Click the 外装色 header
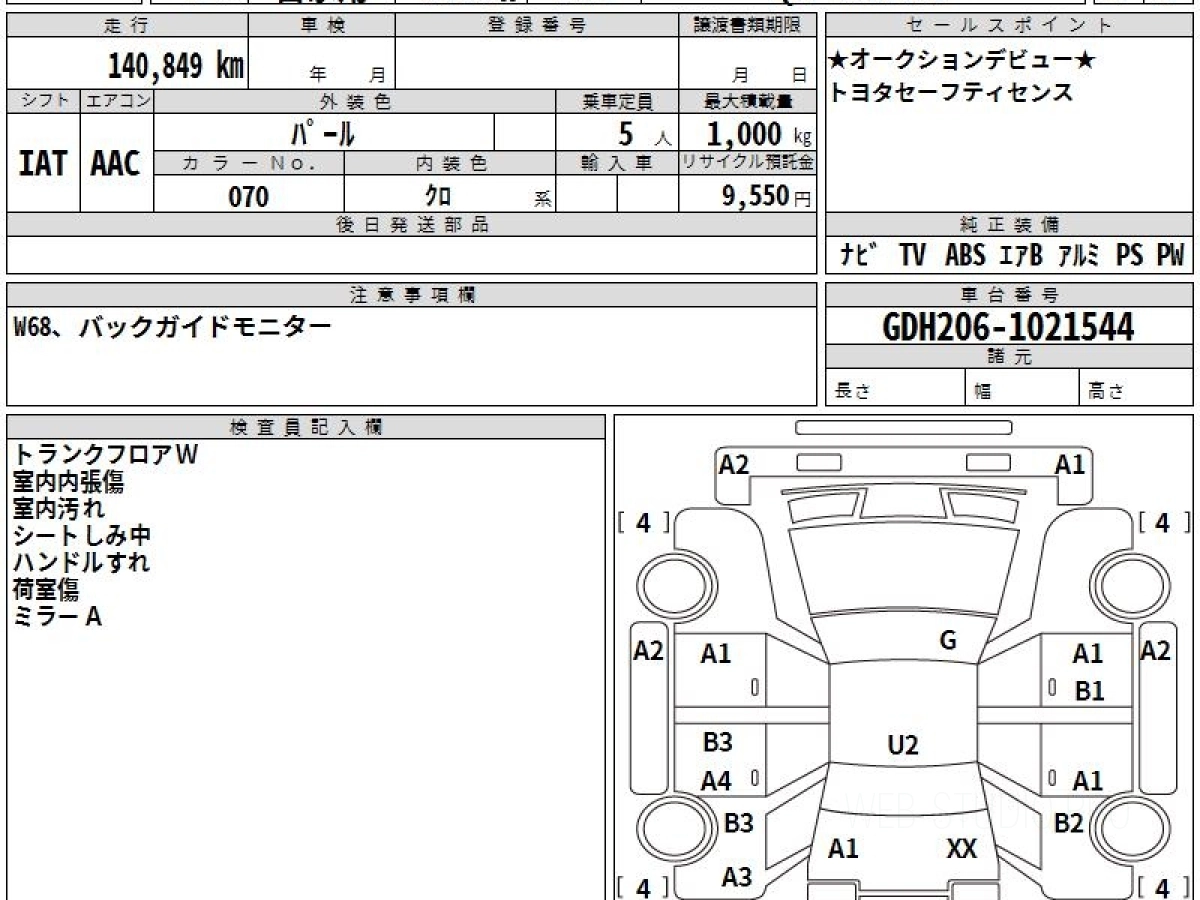The width and height of the screenshot is (1200, 900). click(x=355, y=101)
